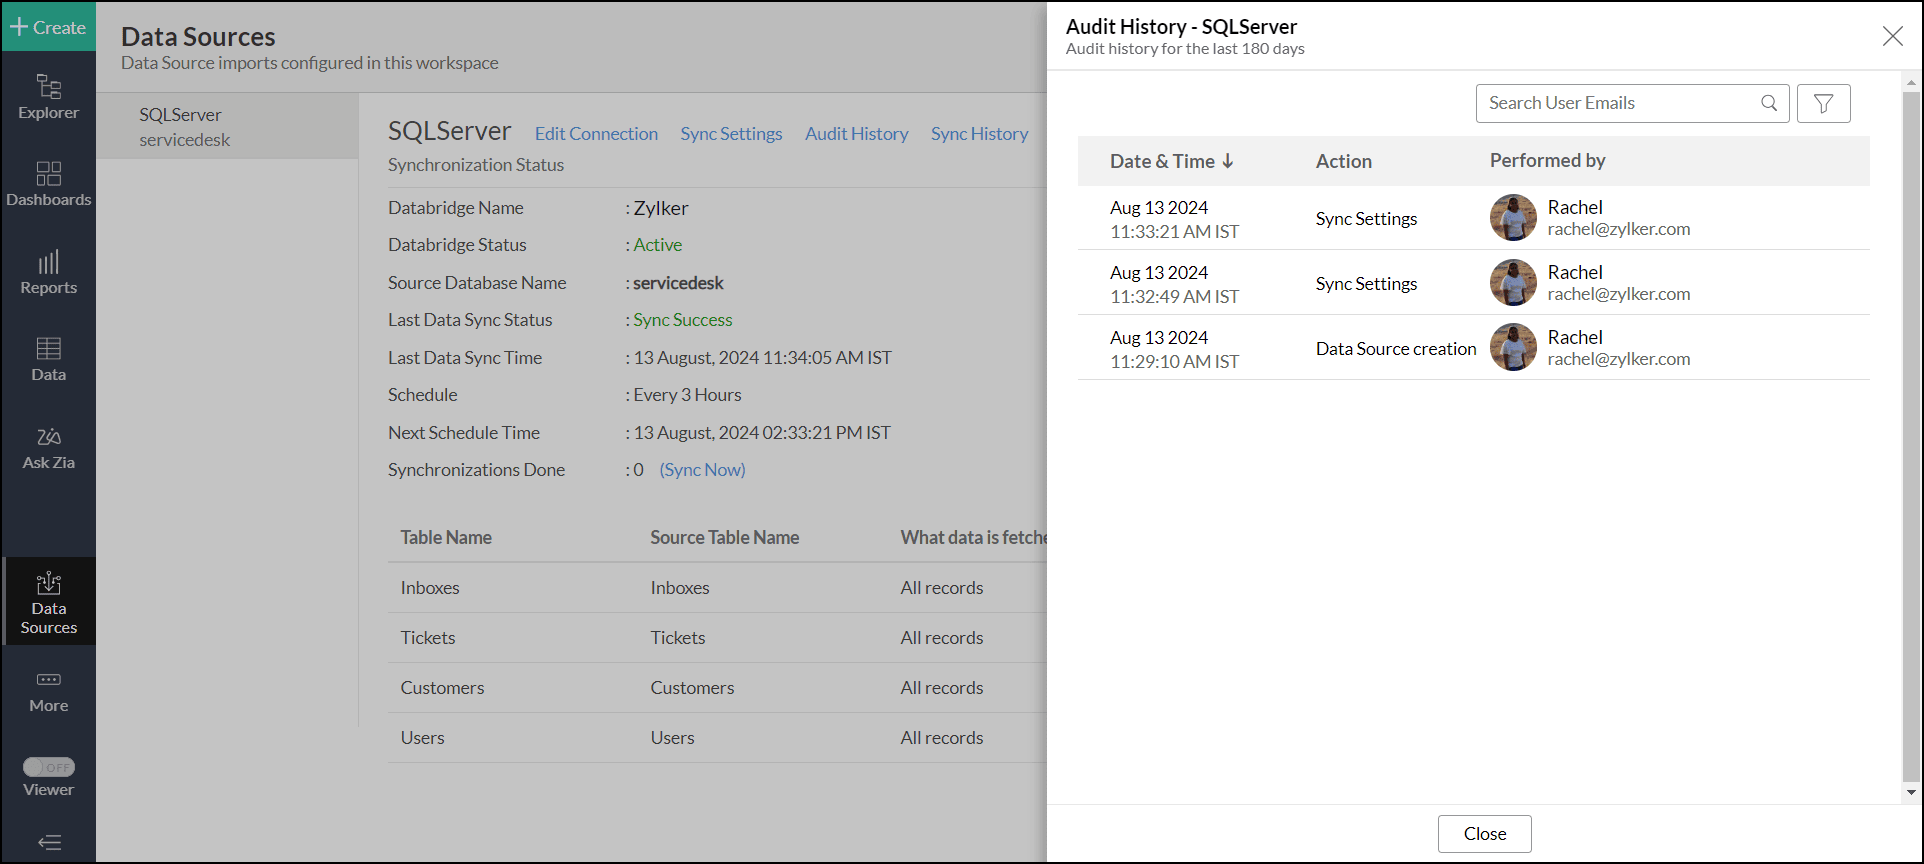The image size is (1924, 864).
Task: Collapse the left sidebar menu
Action: 49,842
